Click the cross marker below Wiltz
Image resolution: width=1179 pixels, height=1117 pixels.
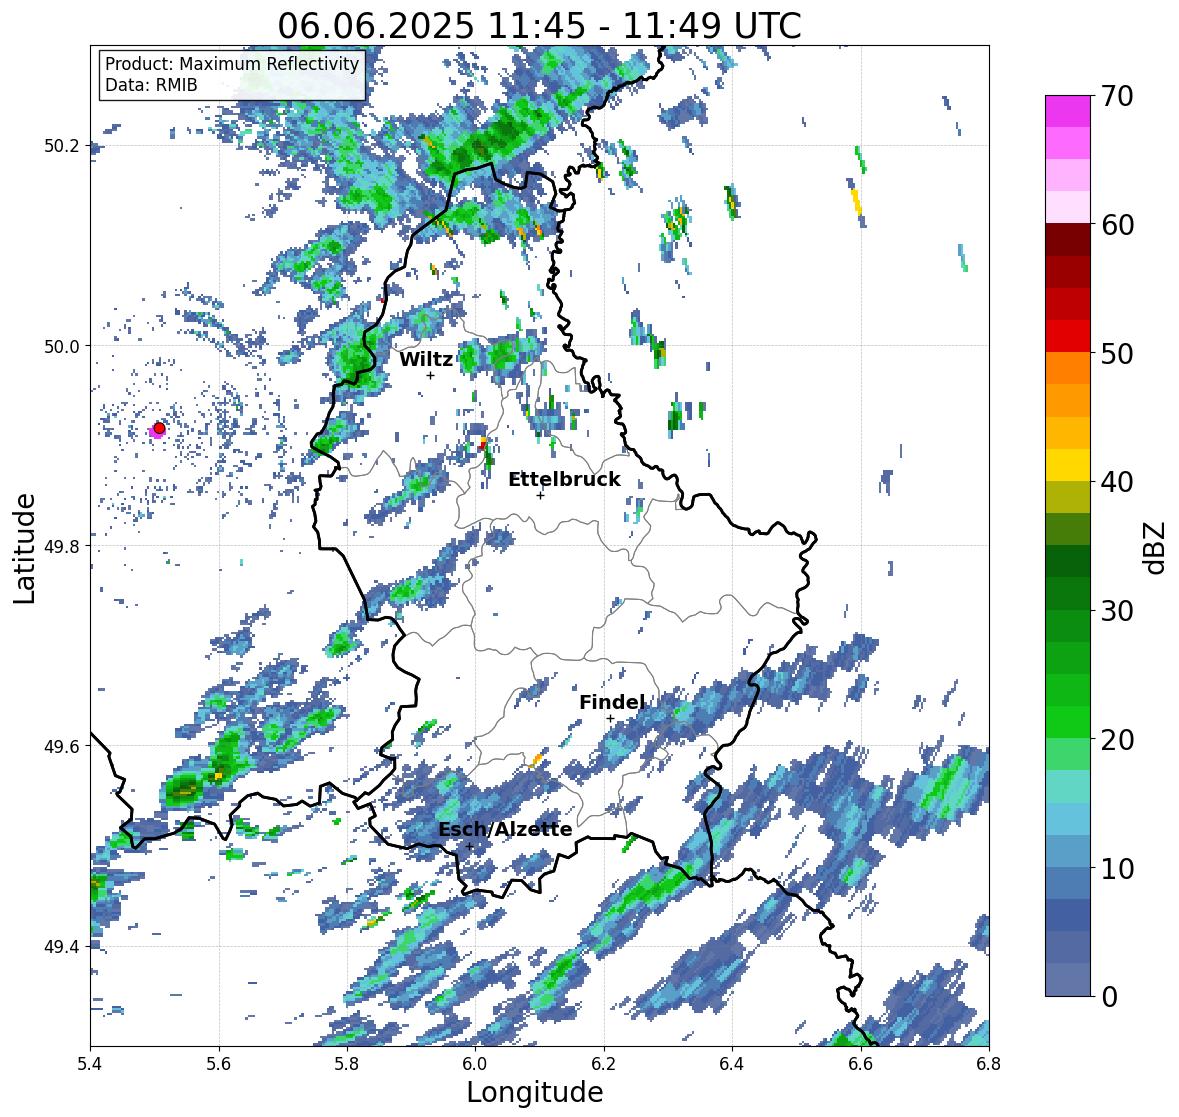tap(430, 375)
